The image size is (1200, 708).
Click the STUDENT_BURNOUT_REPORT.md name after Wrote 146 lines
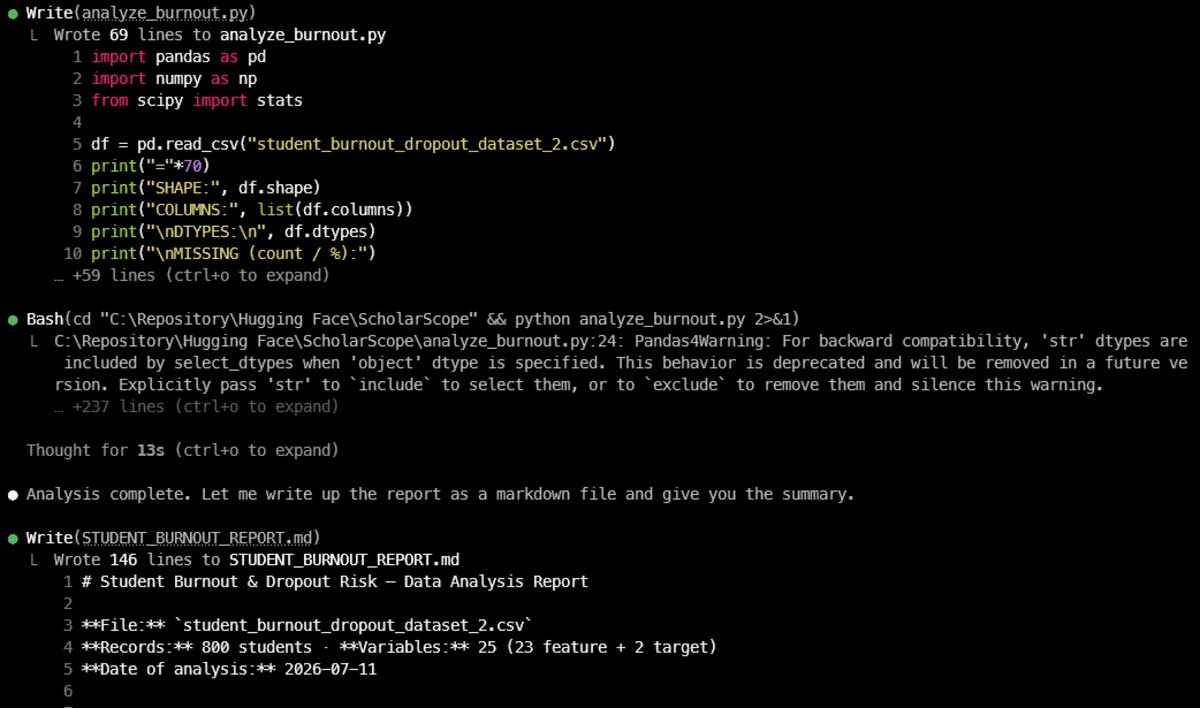click(344, 560)
